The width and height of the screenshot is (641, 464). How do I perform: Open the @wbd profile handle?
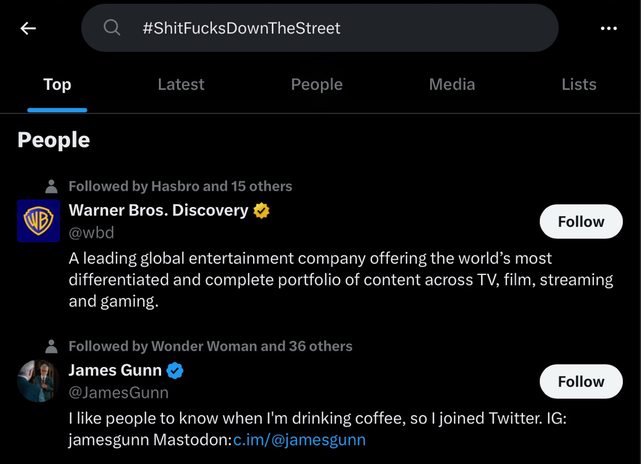click(91, 233)
